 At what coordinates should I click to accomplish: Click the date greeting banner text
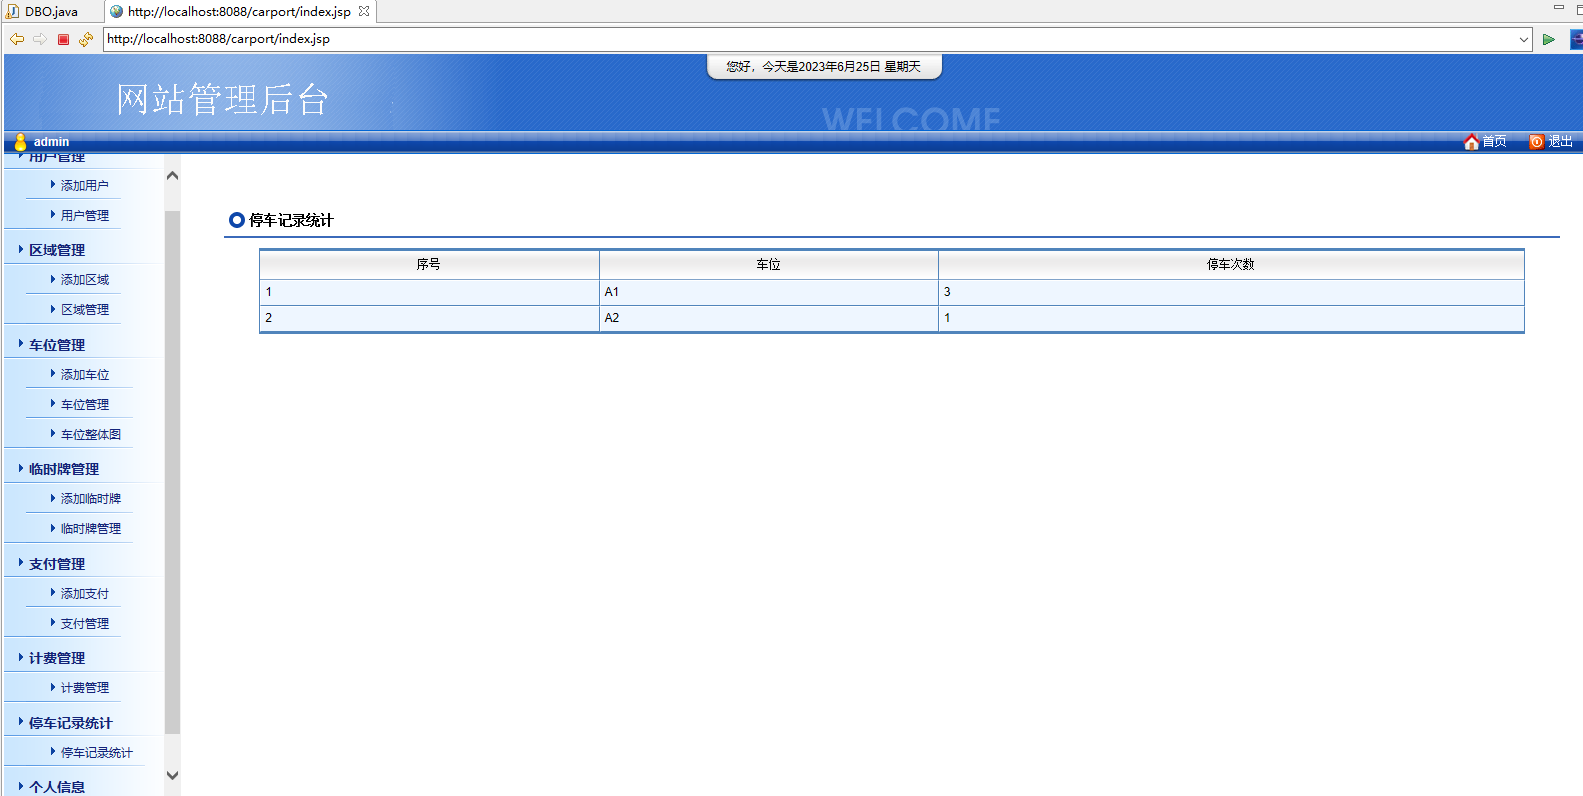click(824, 67)
